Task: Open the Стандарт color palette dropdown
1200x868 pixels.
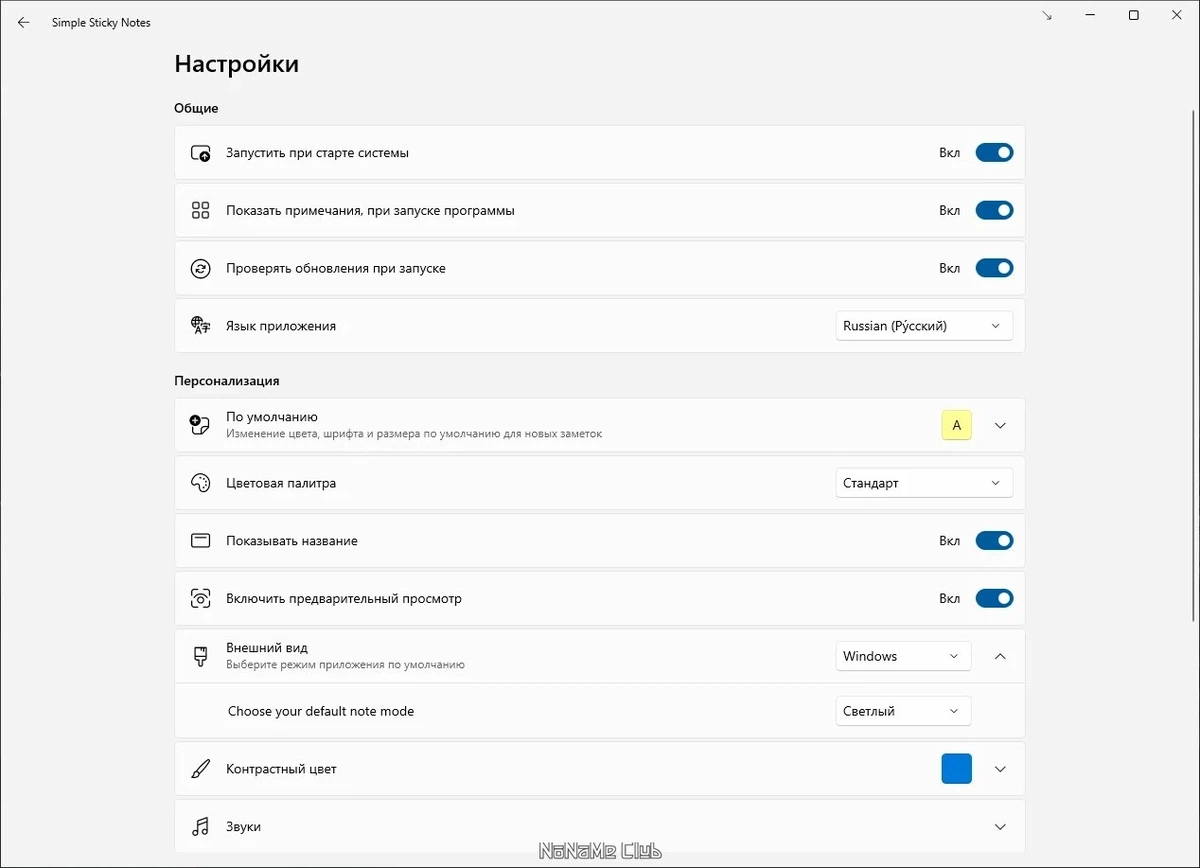Action: pos(924,483)
